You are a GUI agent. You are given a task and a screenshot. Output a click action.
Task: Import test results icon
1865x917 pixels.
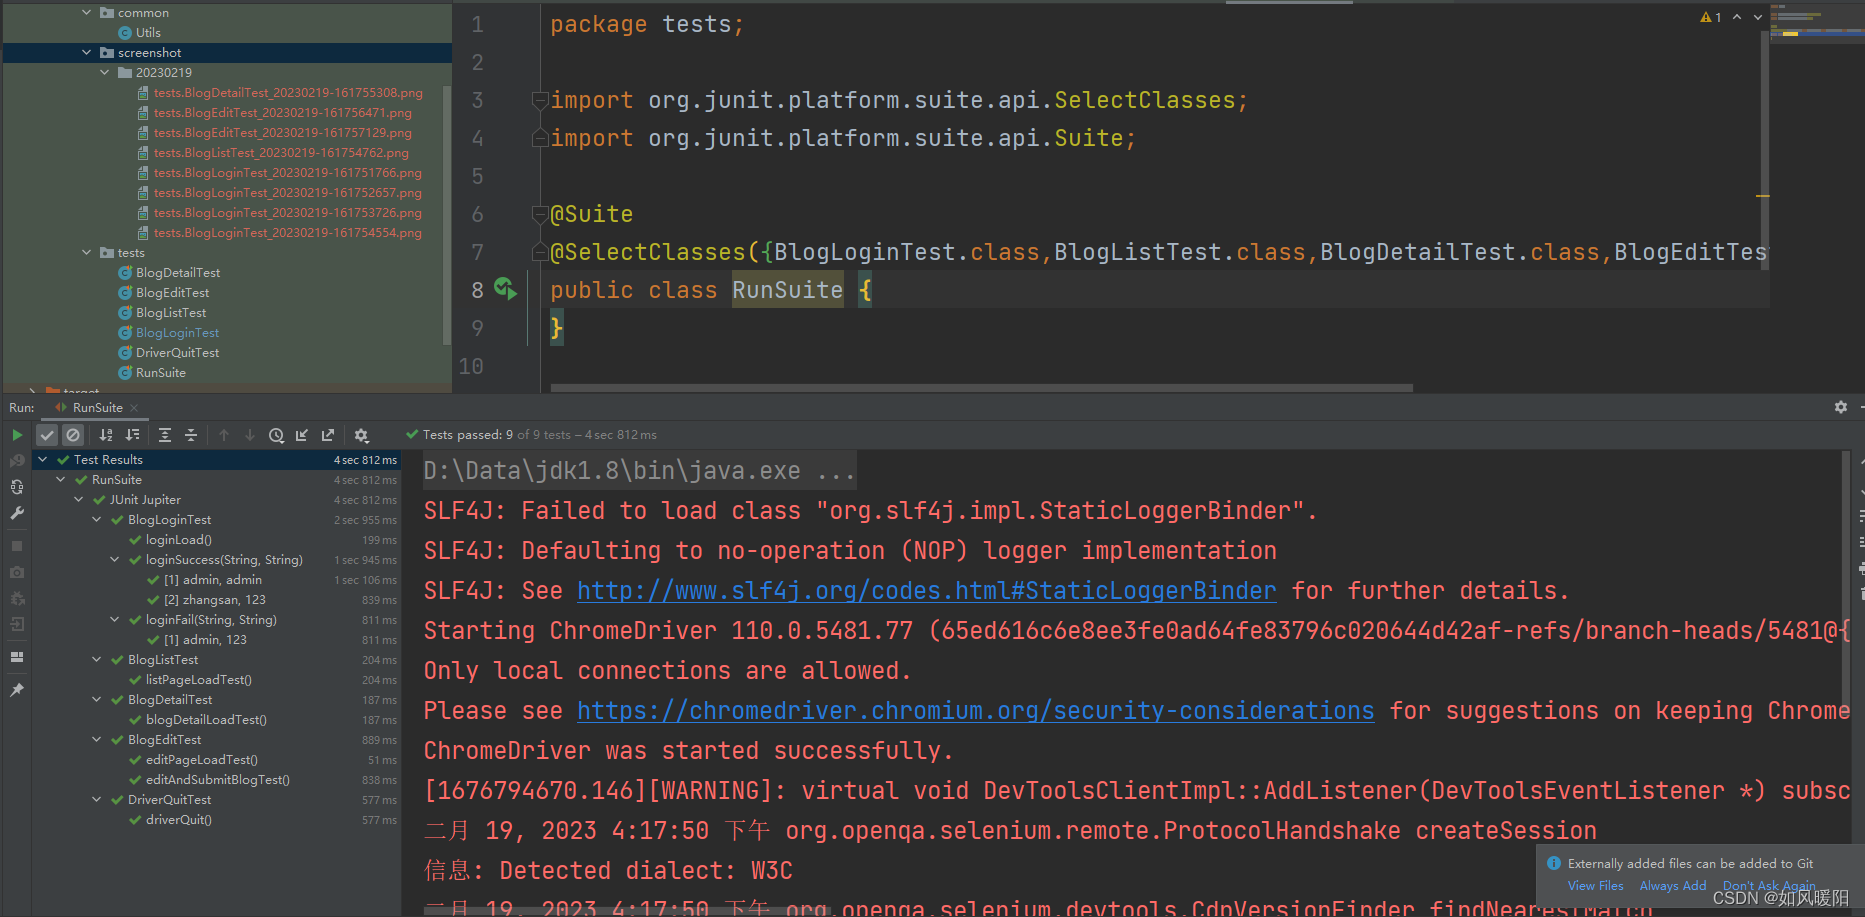pyautogui.click(x=302, y=435)
